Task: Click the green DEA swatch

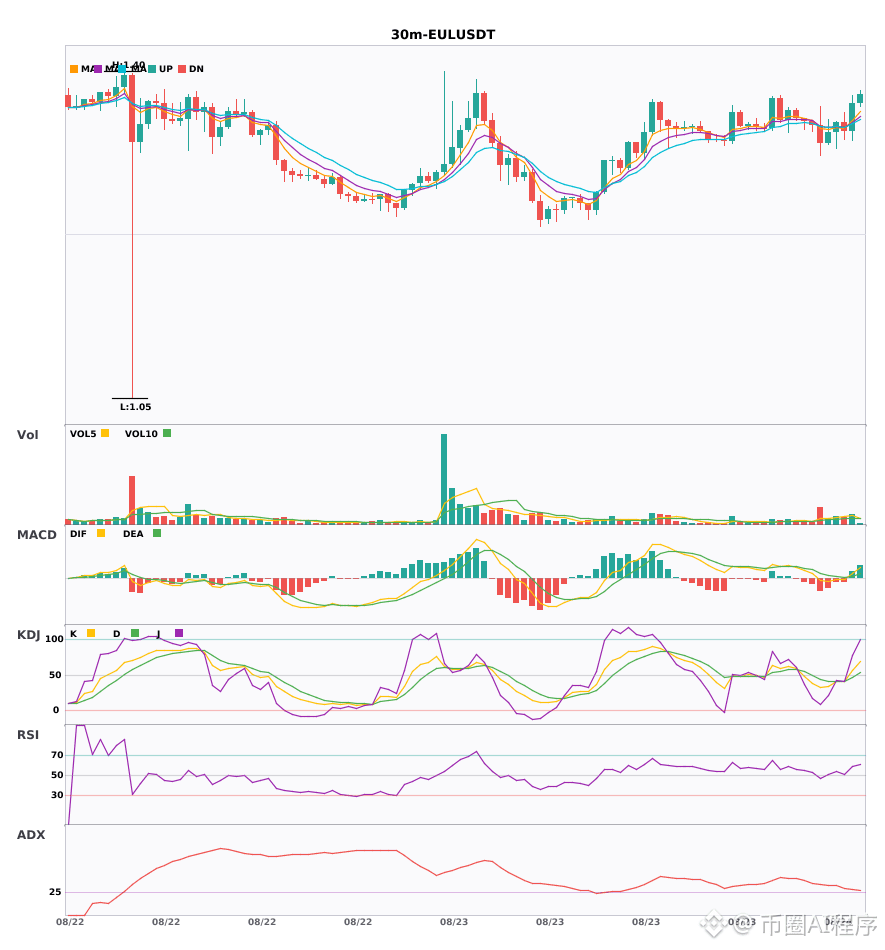Action: (157, 533)
